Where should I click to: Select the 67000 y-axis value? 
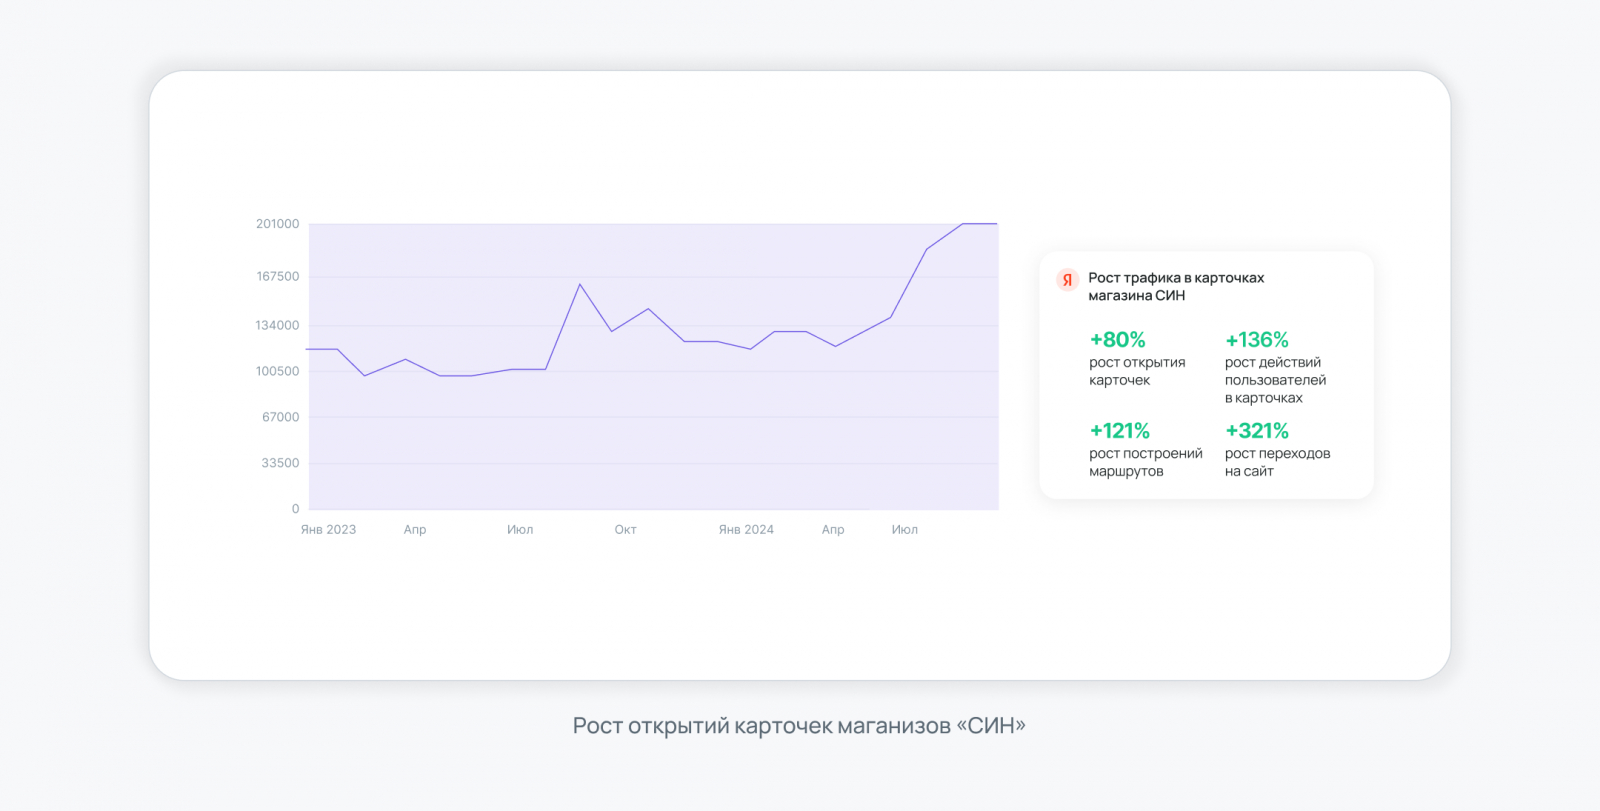pyautogui.click(x=280, y=417)
